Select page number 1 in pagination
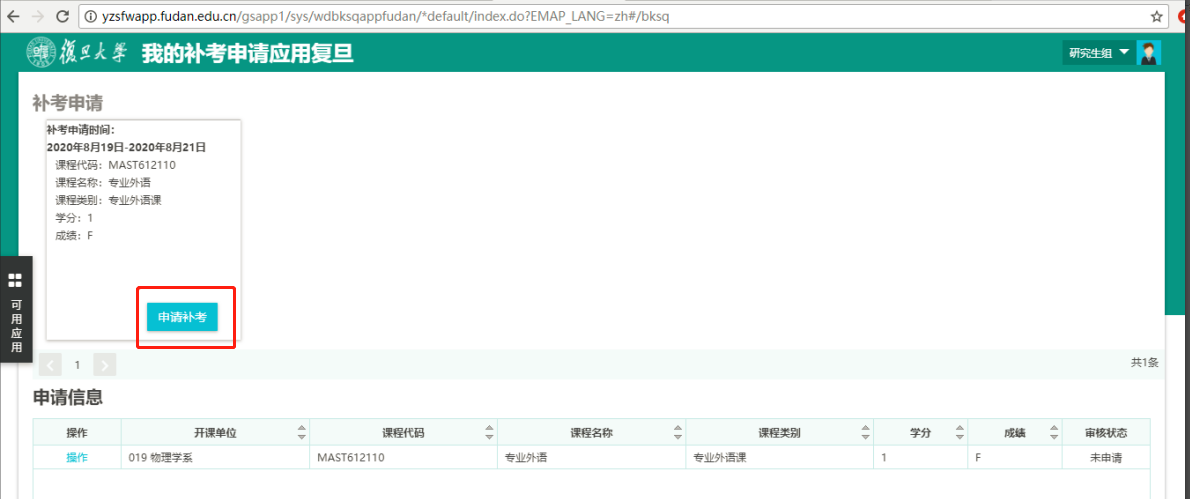The width and height of the screenshot is (1190, 499). coord(77,365)
